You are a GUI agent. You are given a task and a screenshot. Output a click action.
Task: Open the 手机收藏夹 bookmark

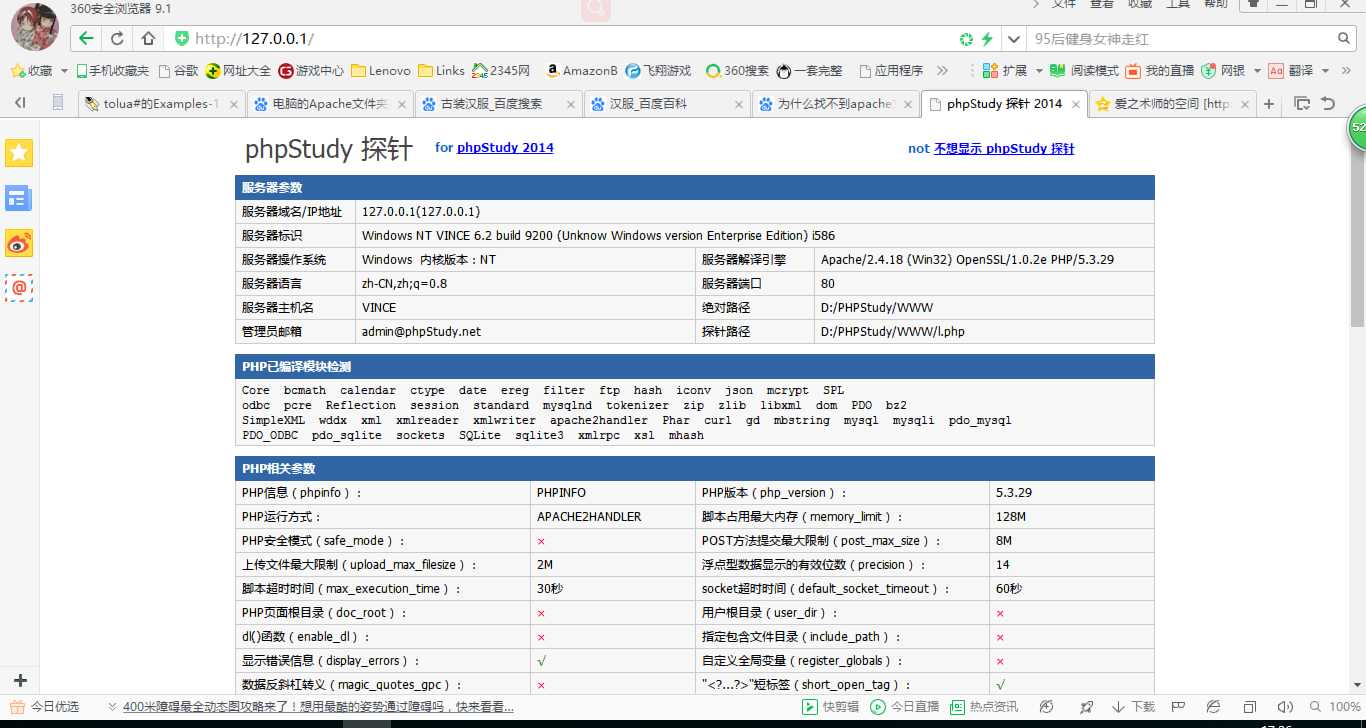click(x=112, y=71)
